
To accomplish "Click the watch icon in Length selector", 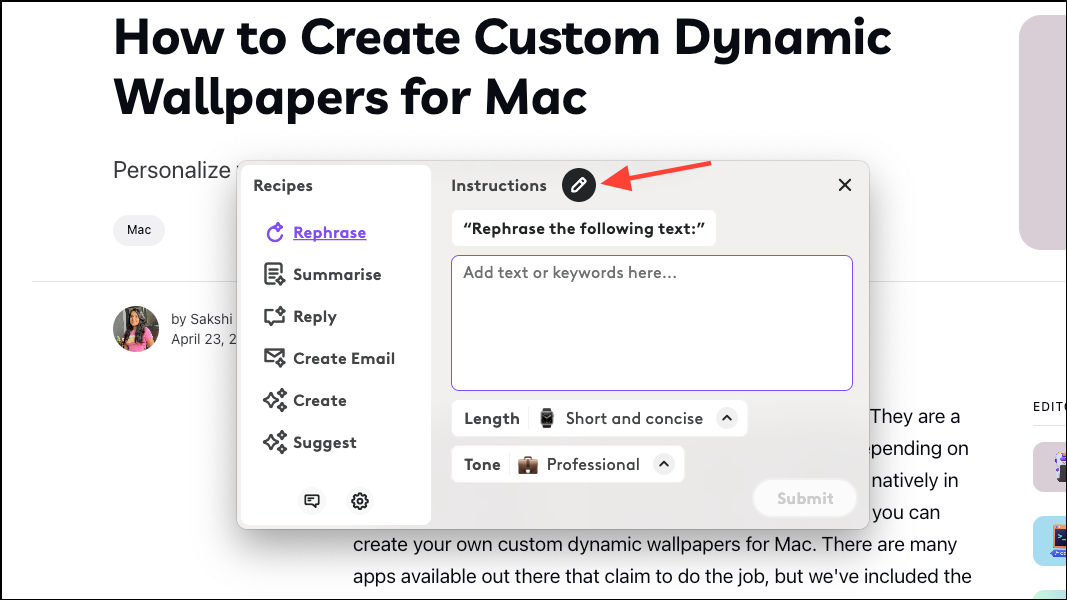I will (546, 418).
